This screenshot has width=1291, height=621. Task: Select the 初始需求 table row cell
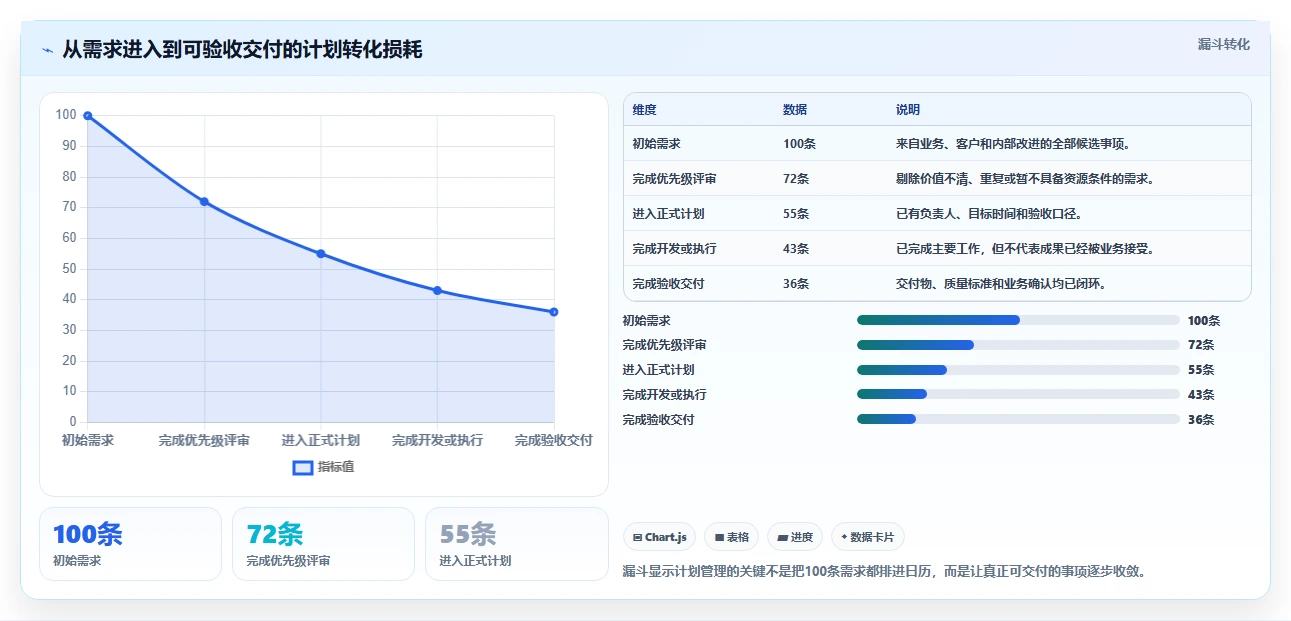657,144
